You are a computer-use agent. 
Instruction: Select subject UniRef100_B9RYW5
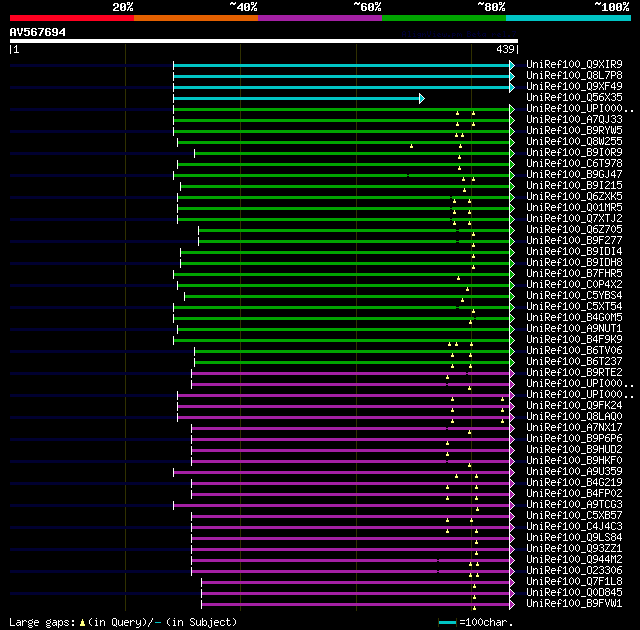[x=574, y=130]
